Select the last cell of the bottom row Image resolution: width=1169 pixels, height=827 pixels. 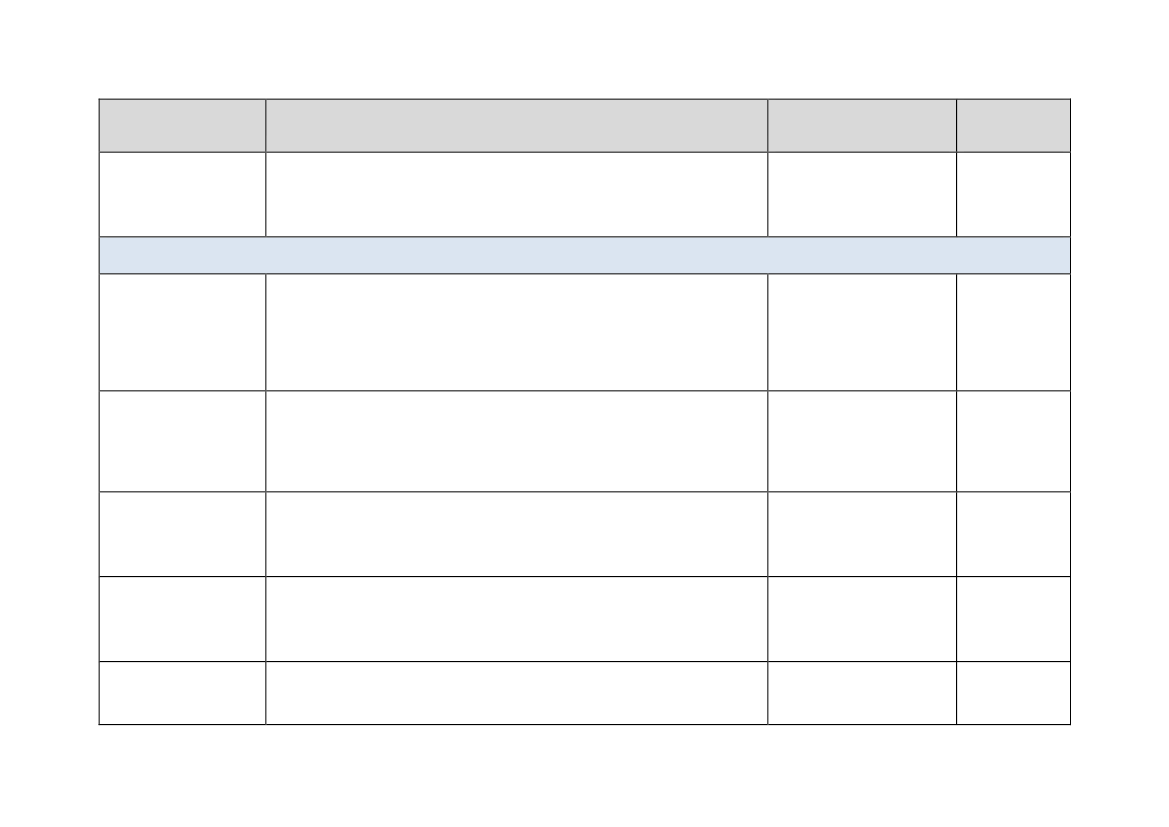pos(1013,693)
